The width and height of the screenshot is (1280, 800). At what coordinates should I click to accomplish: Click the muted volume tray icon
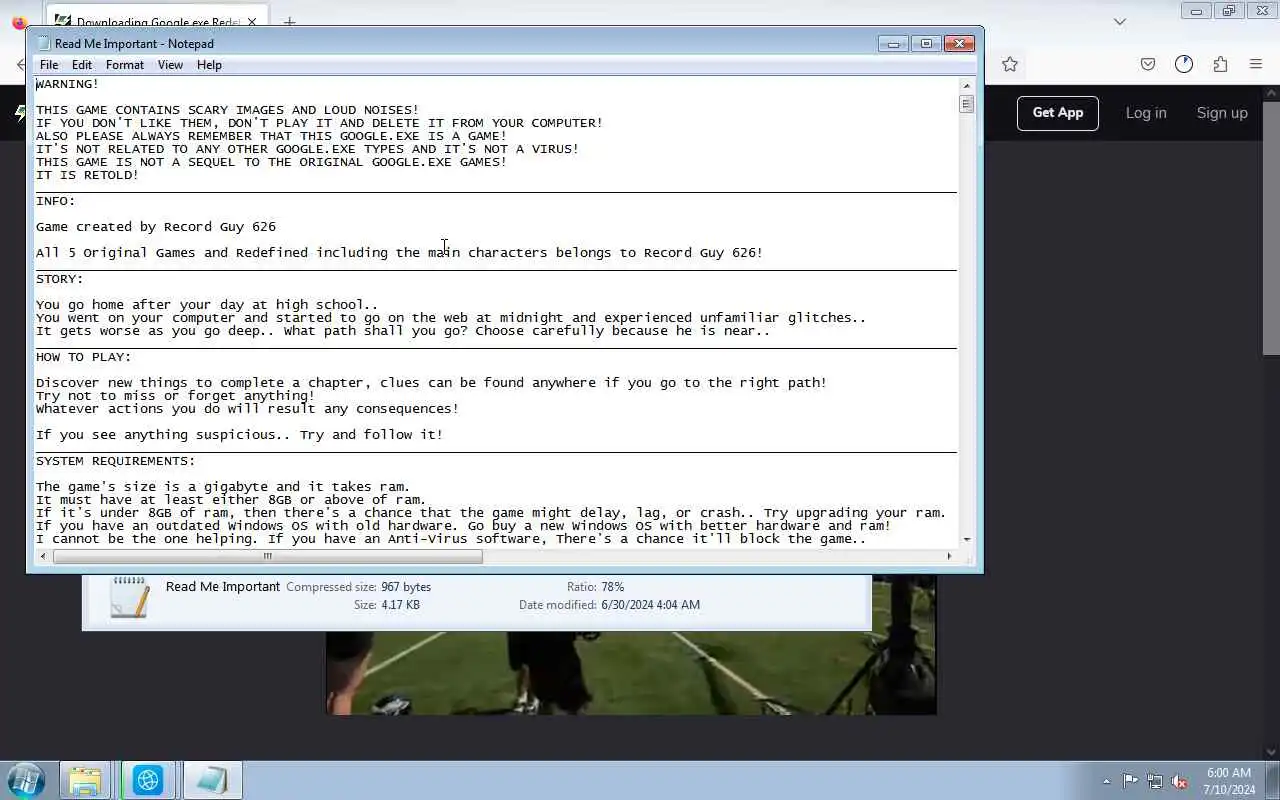click(x=1180, y=781)
